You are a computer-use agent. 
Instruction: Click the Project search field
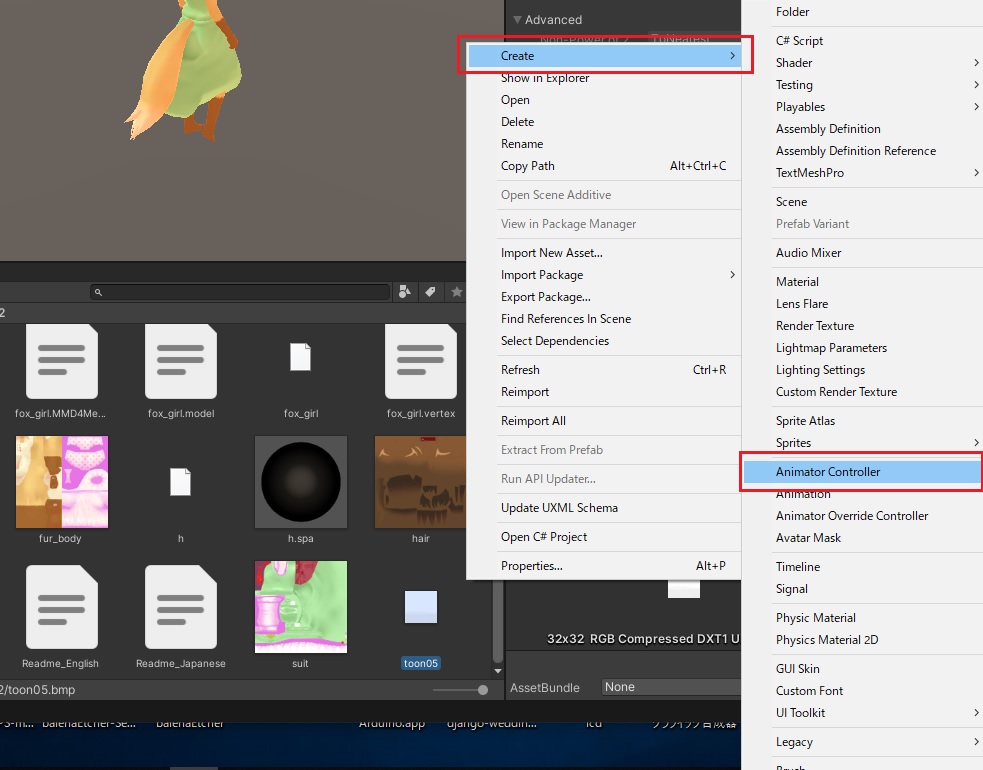tap(240, 292)
